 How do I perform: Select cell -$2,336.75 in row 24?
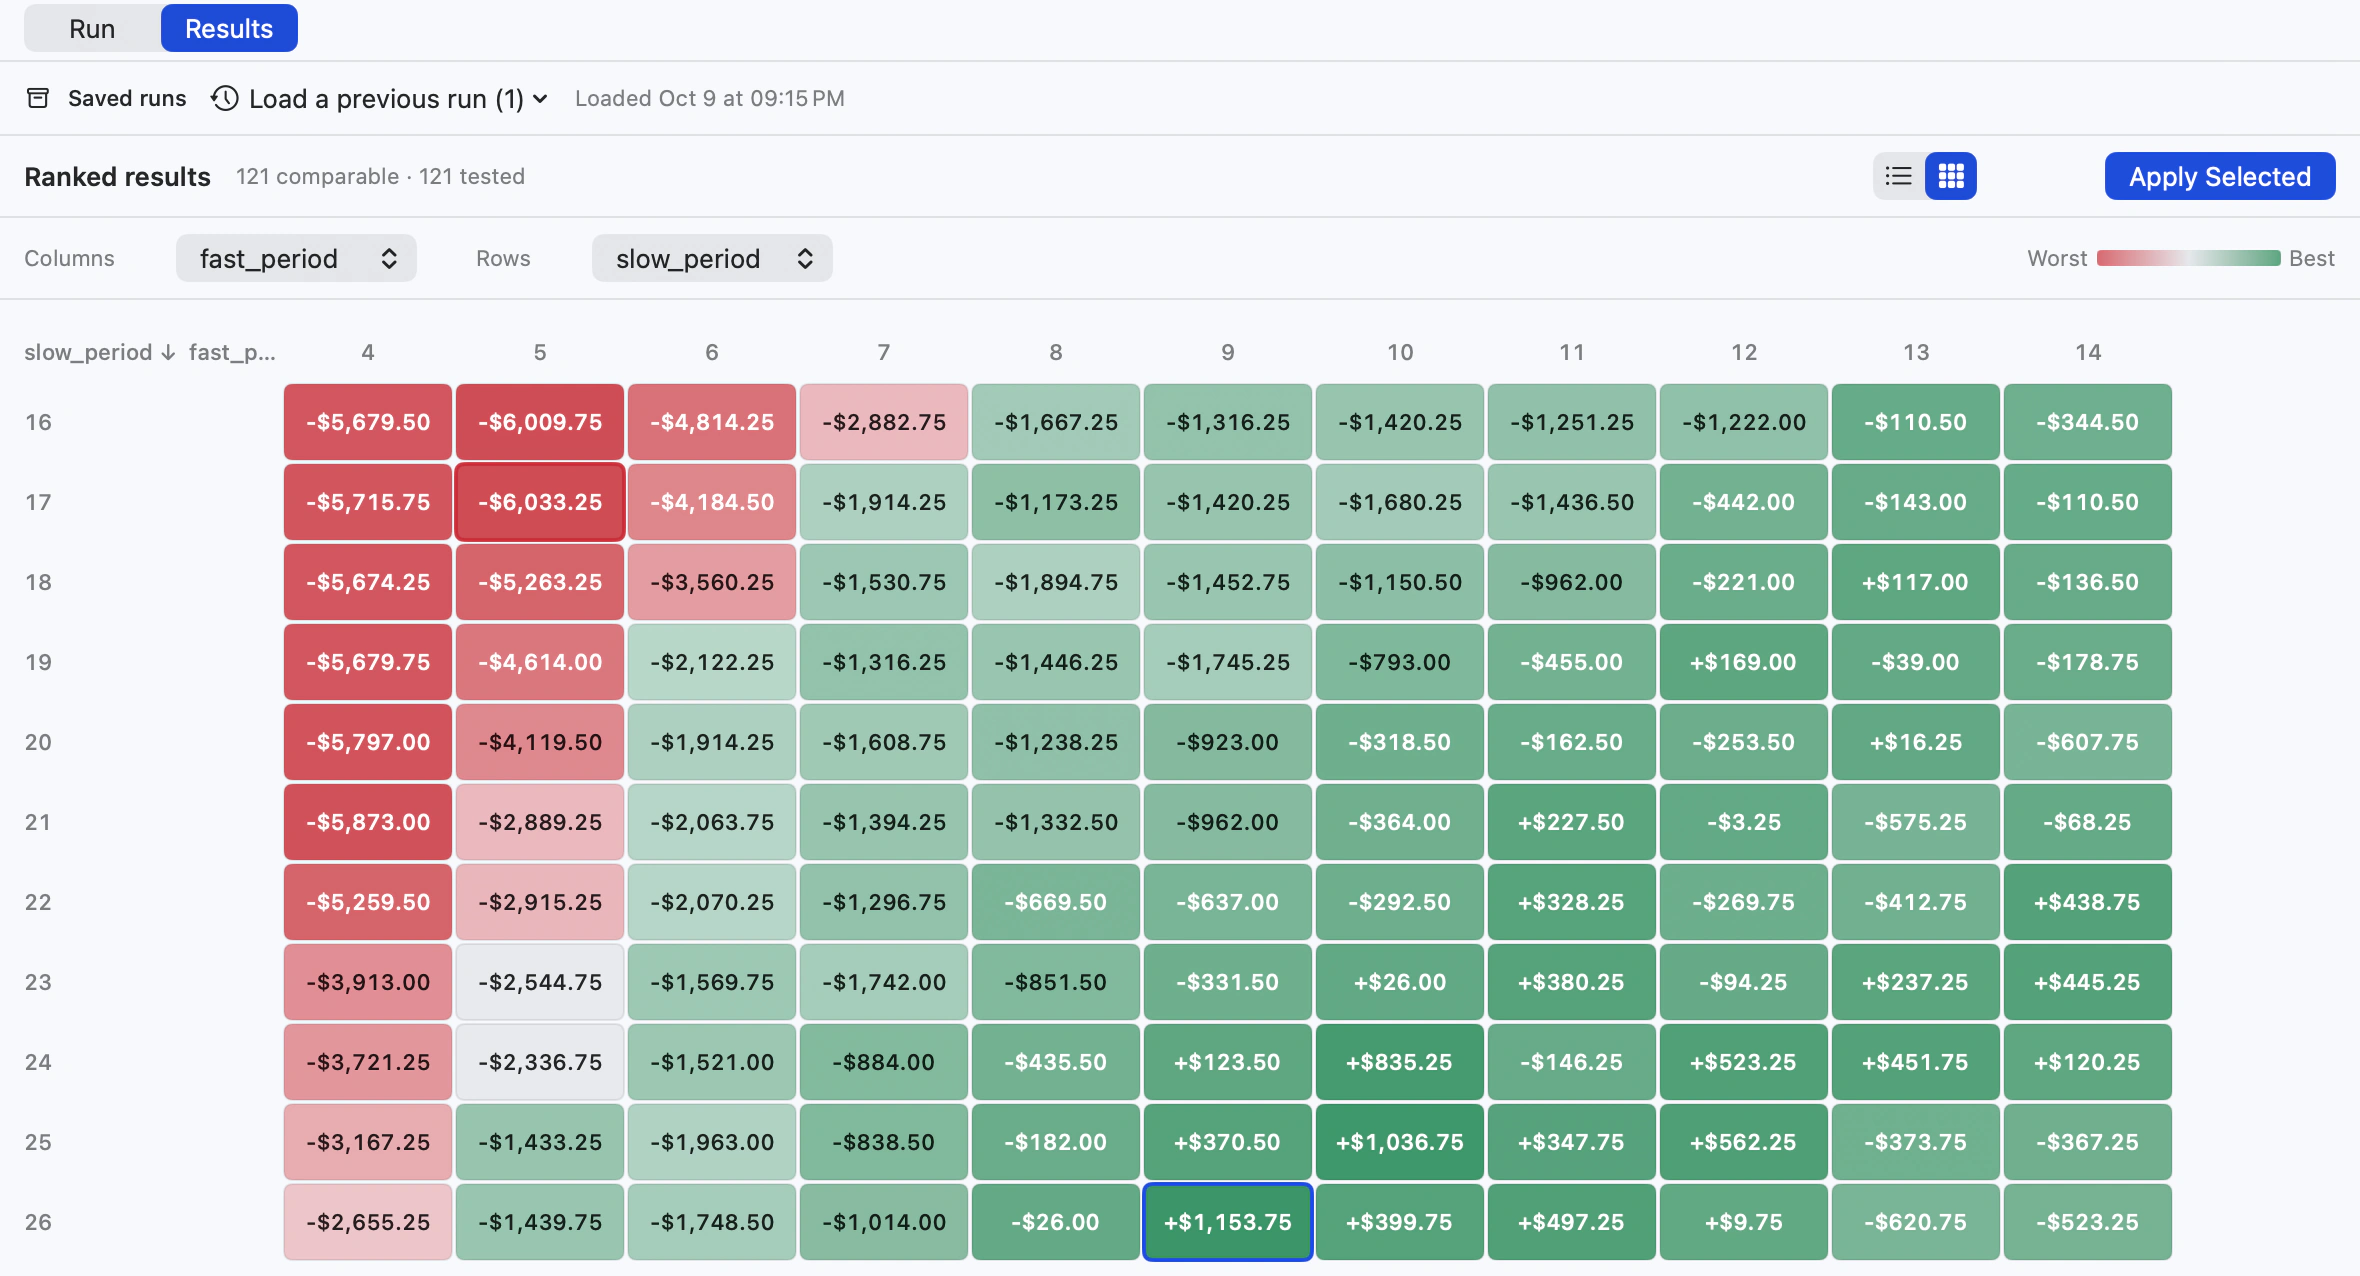[x=540, y=1062]
